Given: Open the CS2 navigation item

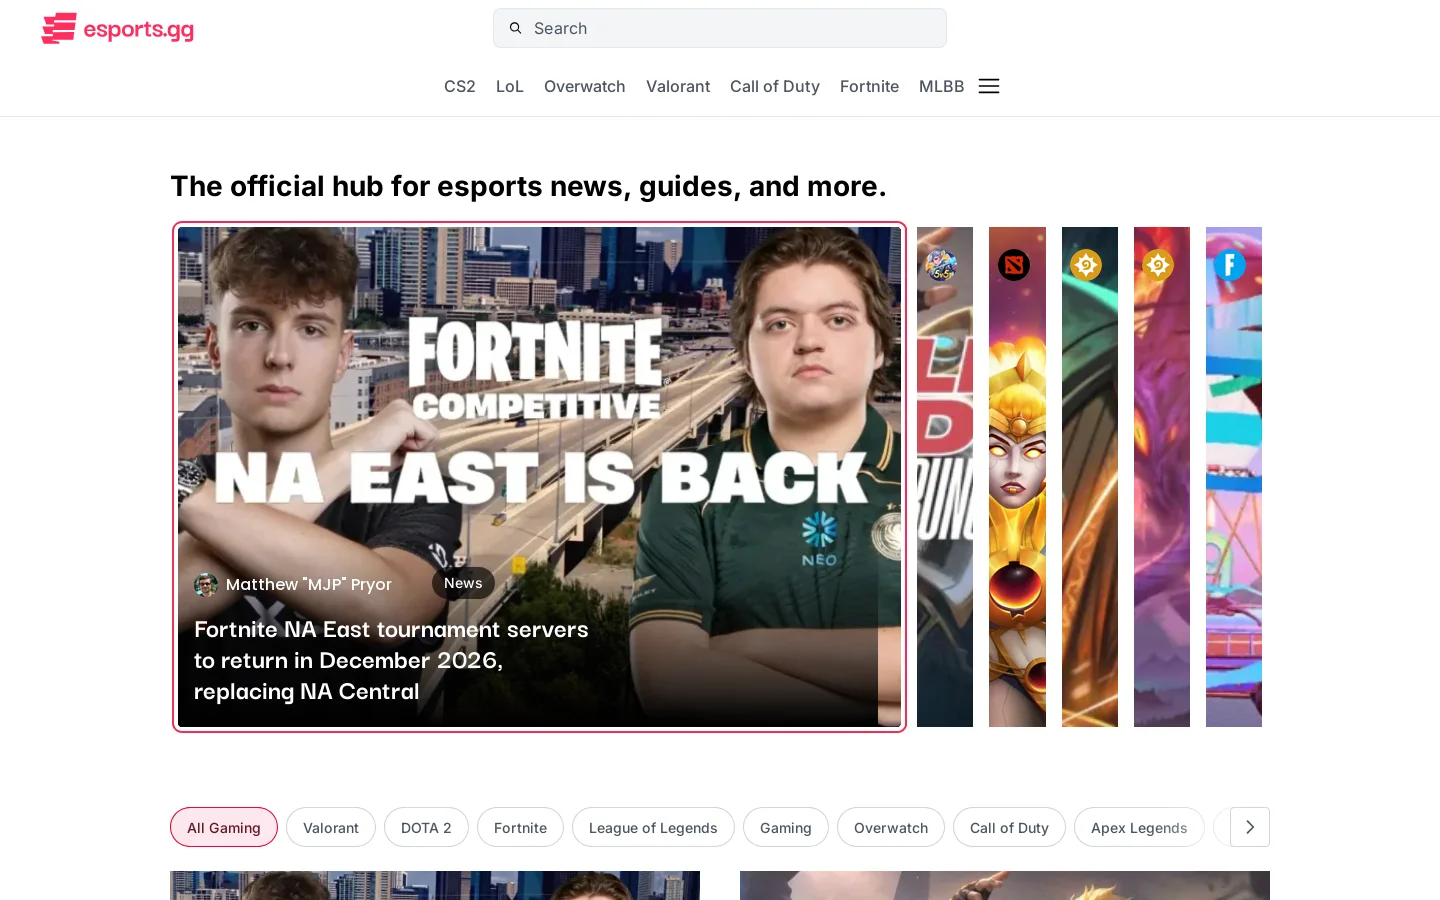Looking at the screenshot, I should point(460,86).
